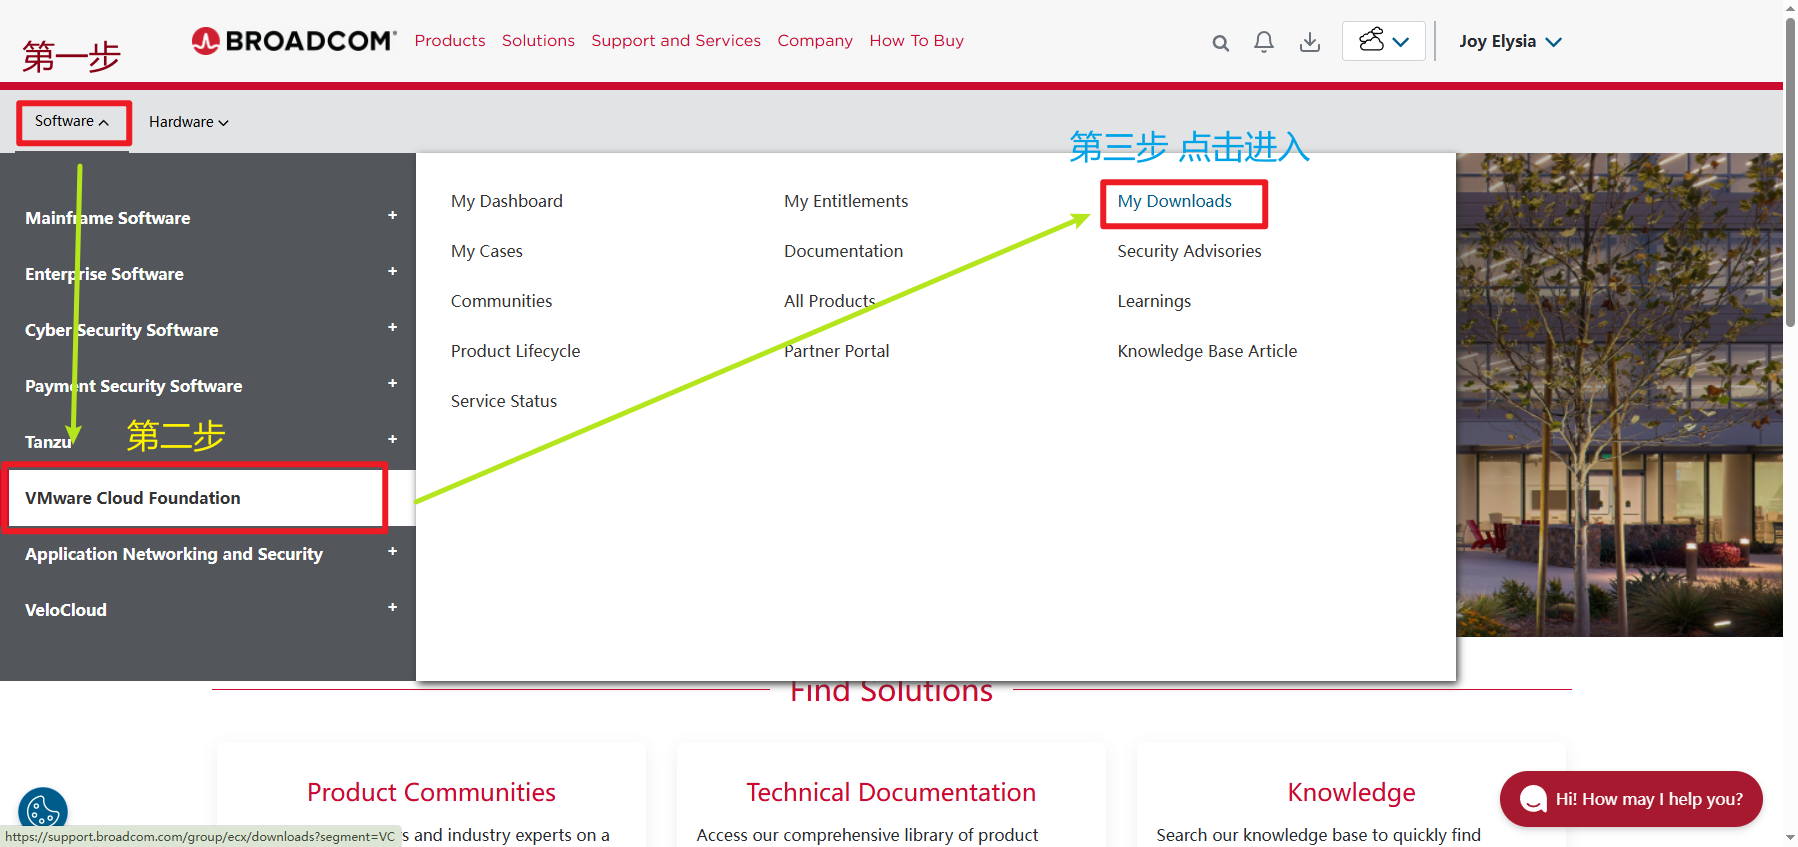Viewport: 1798px width, 847px height.
Task: Open My Dashboard link
Action: pyautogui.click(x=506, y=201)
